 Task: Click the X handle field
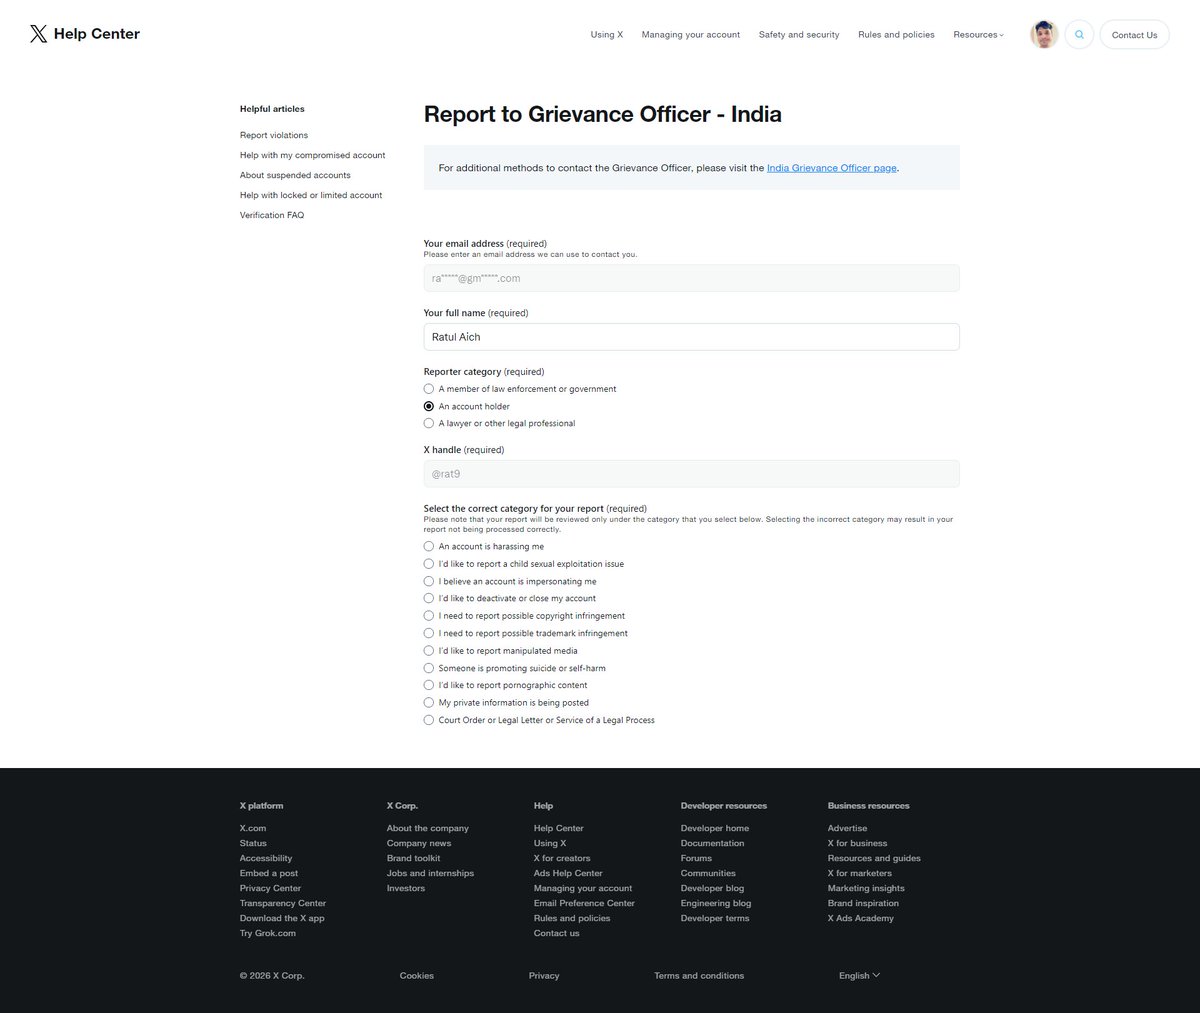pyautogui.click(x=691, y=474)
